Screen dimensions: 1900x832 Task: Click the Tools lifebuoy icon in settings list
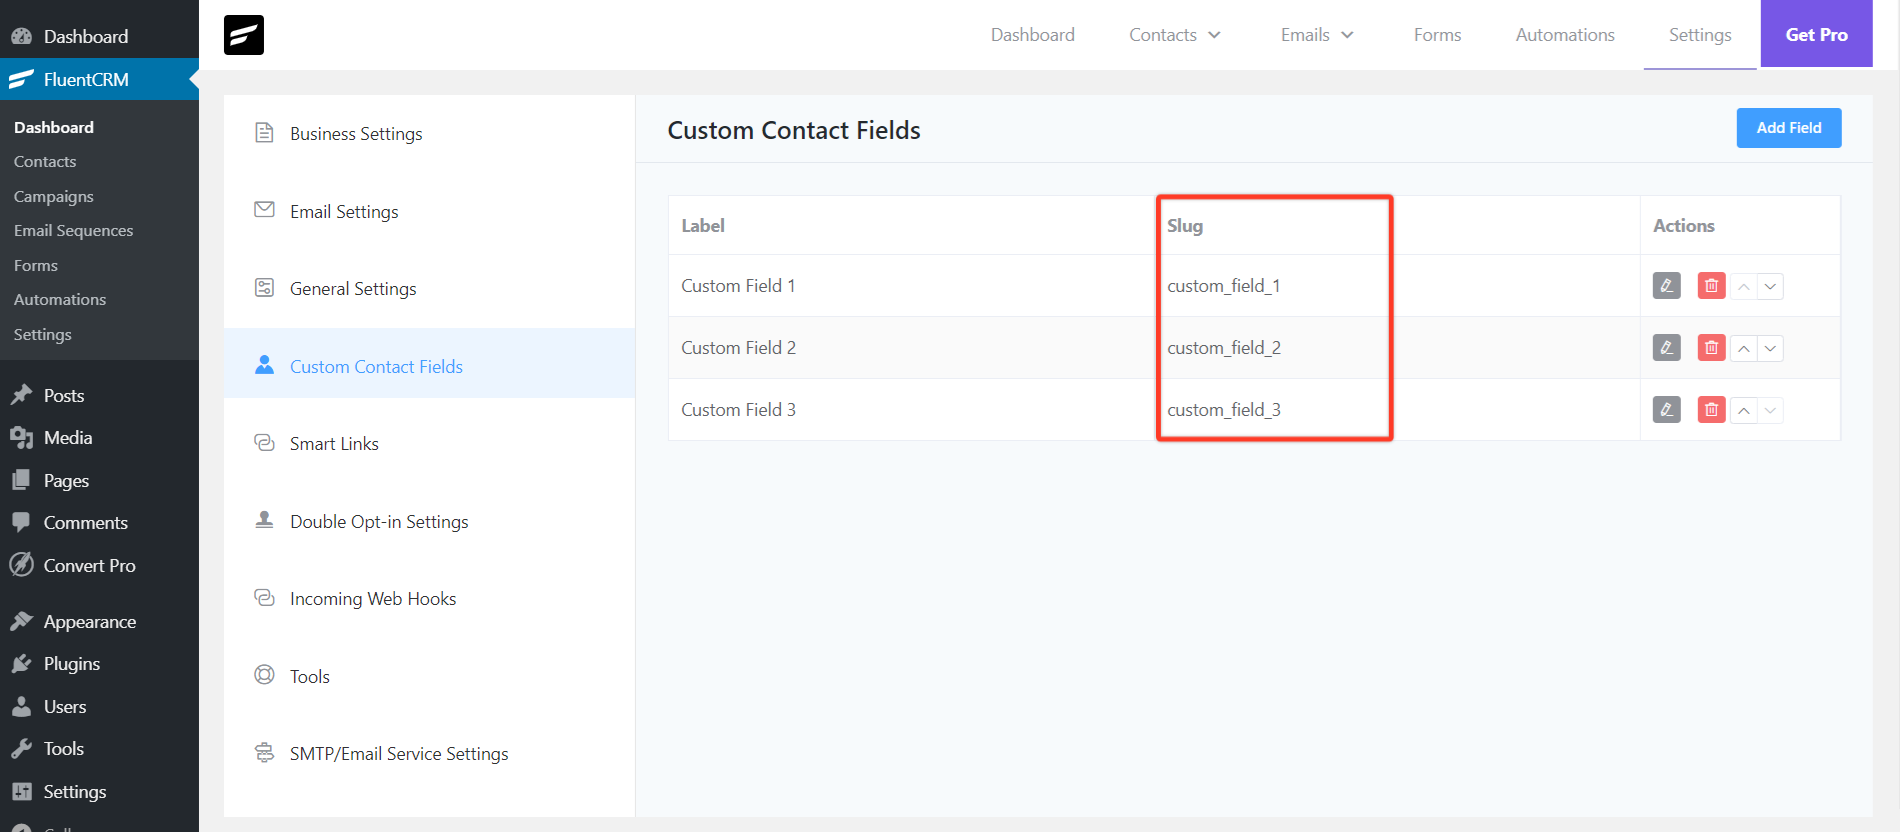click(264, 675)
